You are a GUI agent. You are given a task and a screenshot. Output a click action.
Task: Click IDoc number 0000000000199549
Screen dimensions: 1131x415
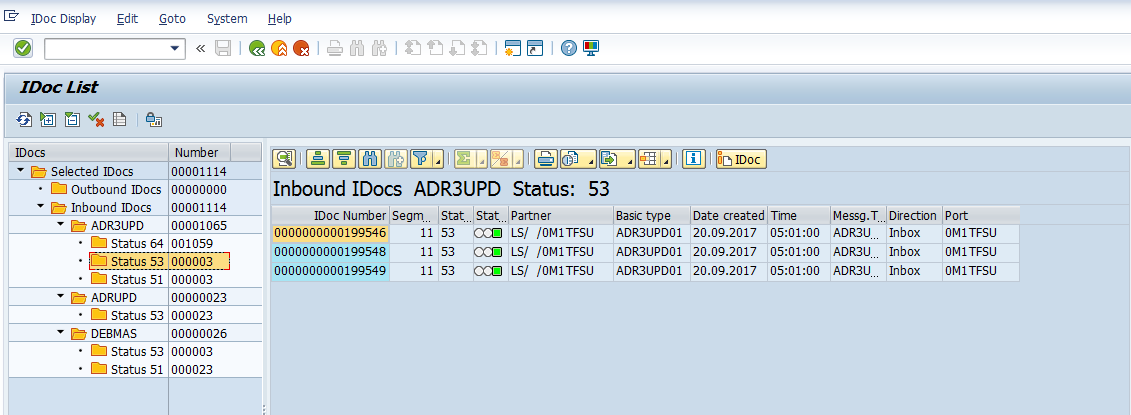[330, 271]
